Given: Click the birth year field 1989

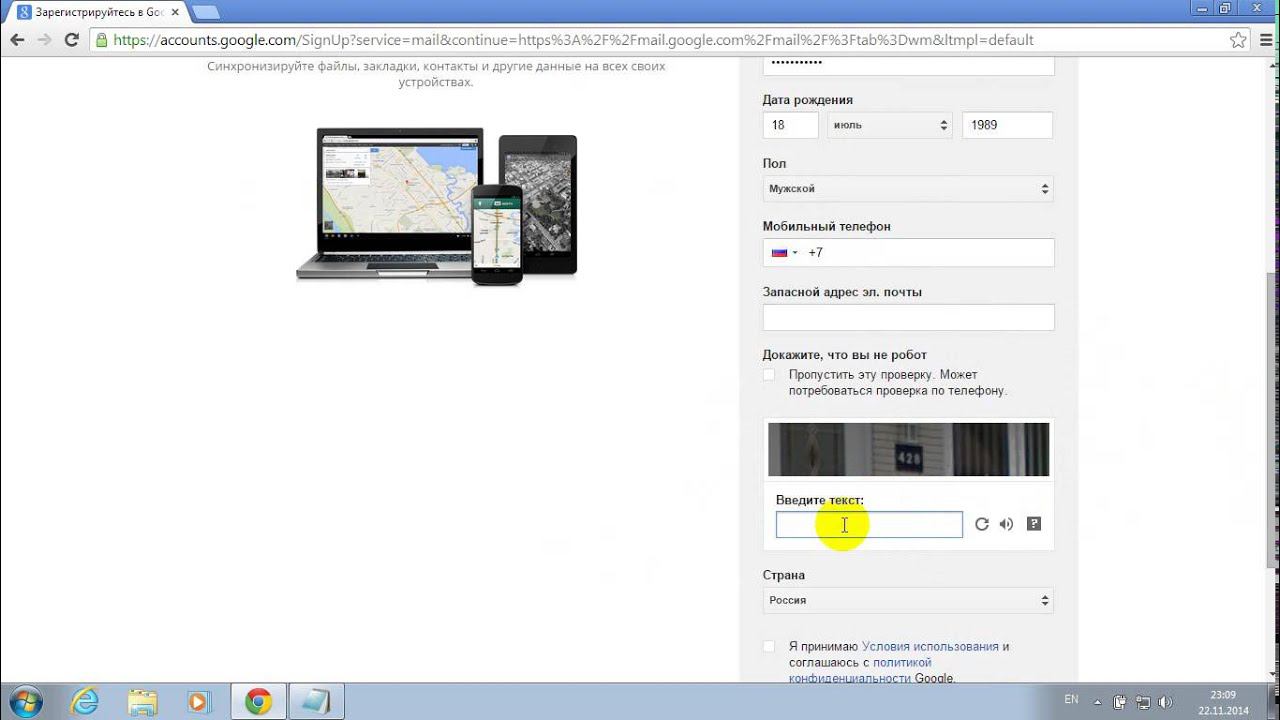Looking at the screenshot, I should [x=1007, y=125].
